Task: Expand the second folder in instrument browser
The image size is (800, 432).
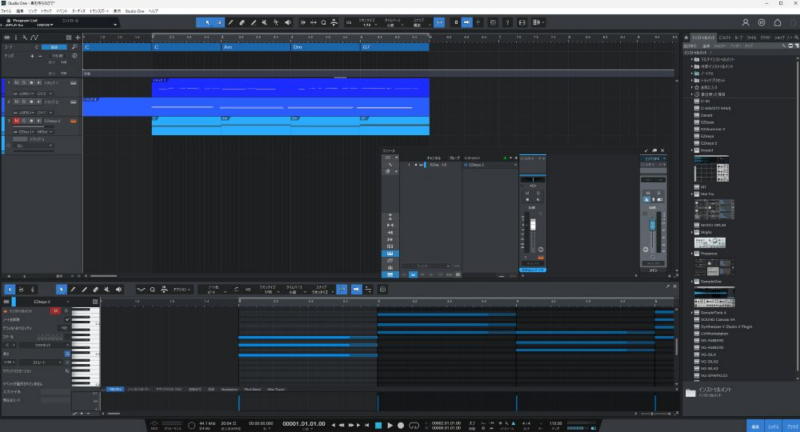Action: pos(691,67)
